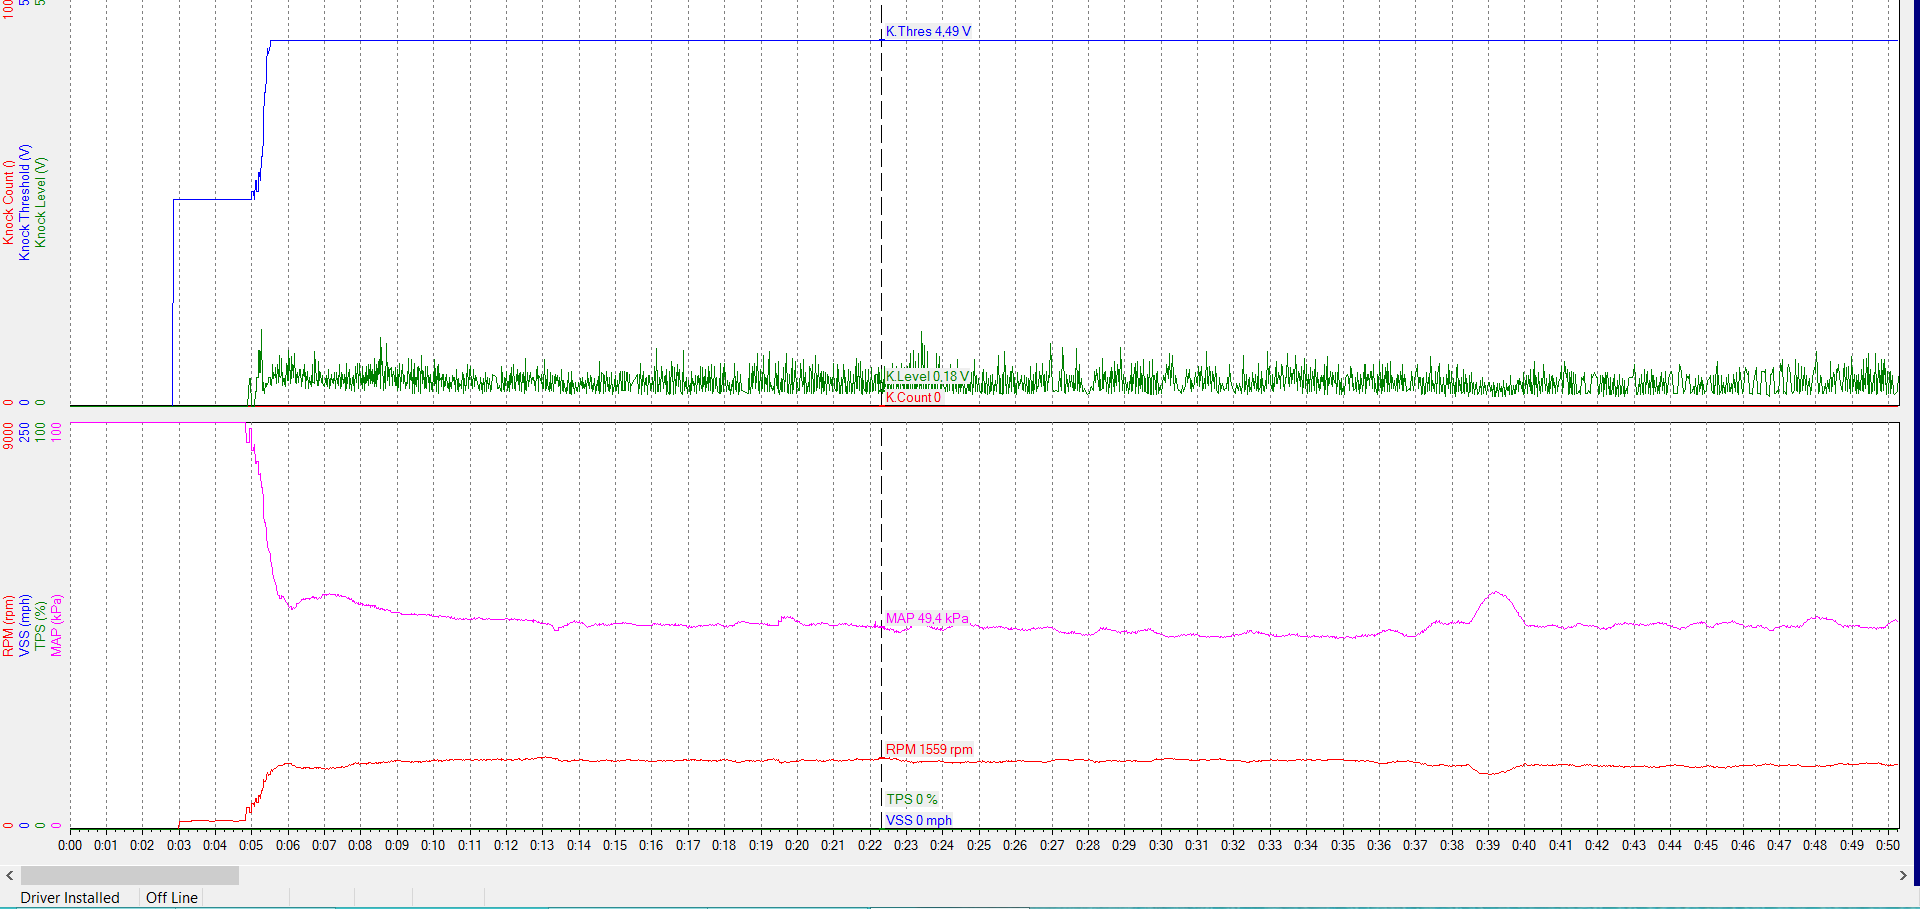Click the Knock Threshold (V) axis title
Screen dimensions: 1920x909
25,202
